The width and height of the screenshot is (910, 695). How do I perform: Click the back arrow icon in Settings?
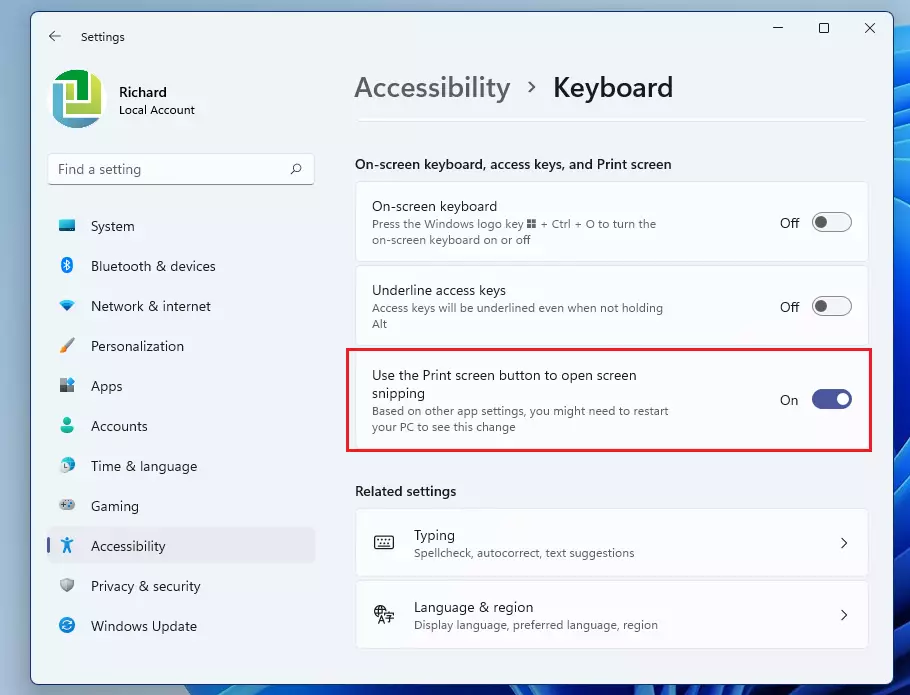[x=55, y=36]
